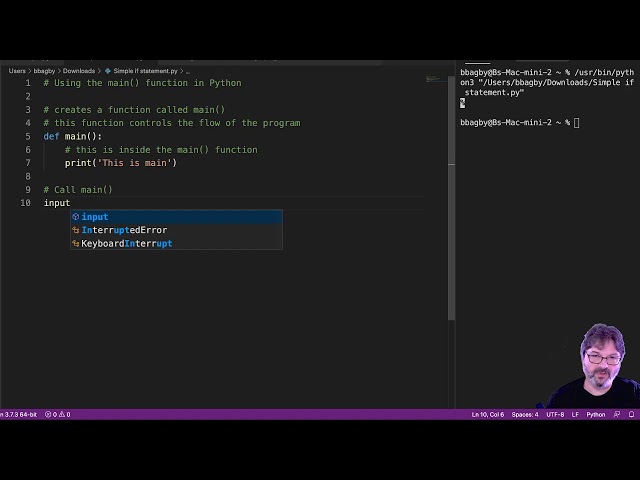The height and width of the screenshot is (480, 640).
Task: Change indentation via 'Spaces: 4'
Action: (x=525, y=414)
